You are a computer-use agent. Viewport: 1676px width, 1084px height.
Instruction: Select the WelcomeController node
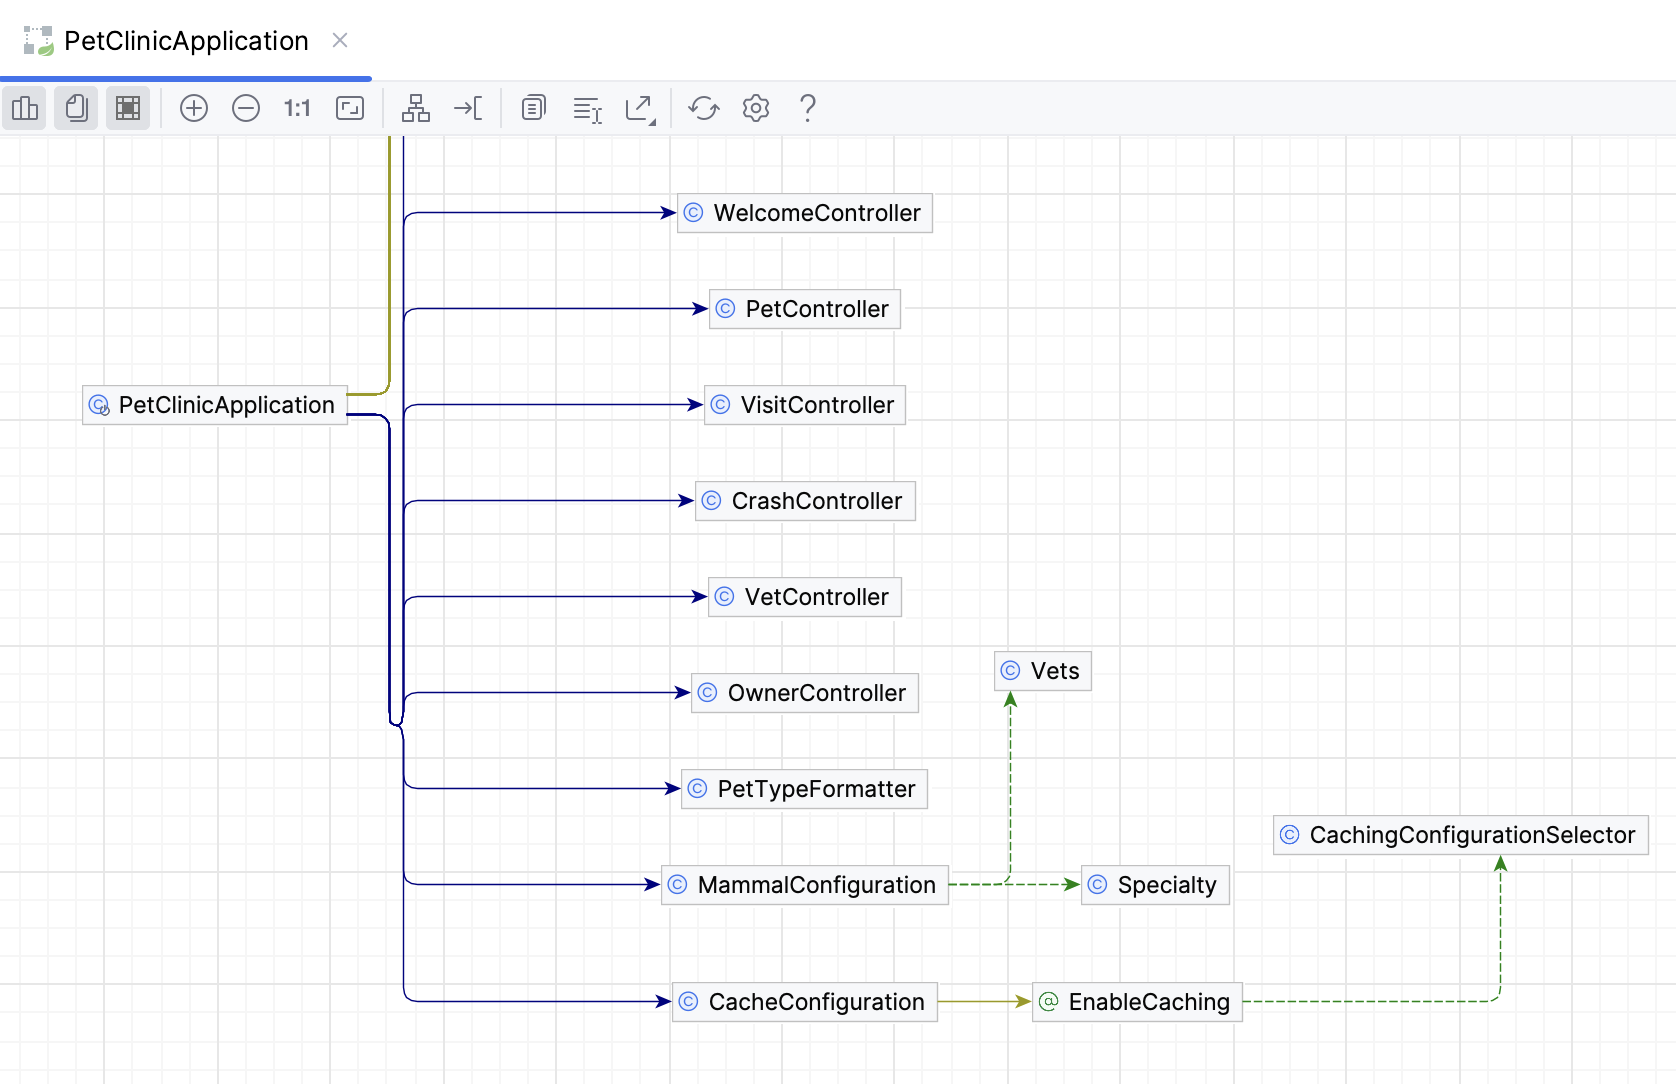click(803, 213)
